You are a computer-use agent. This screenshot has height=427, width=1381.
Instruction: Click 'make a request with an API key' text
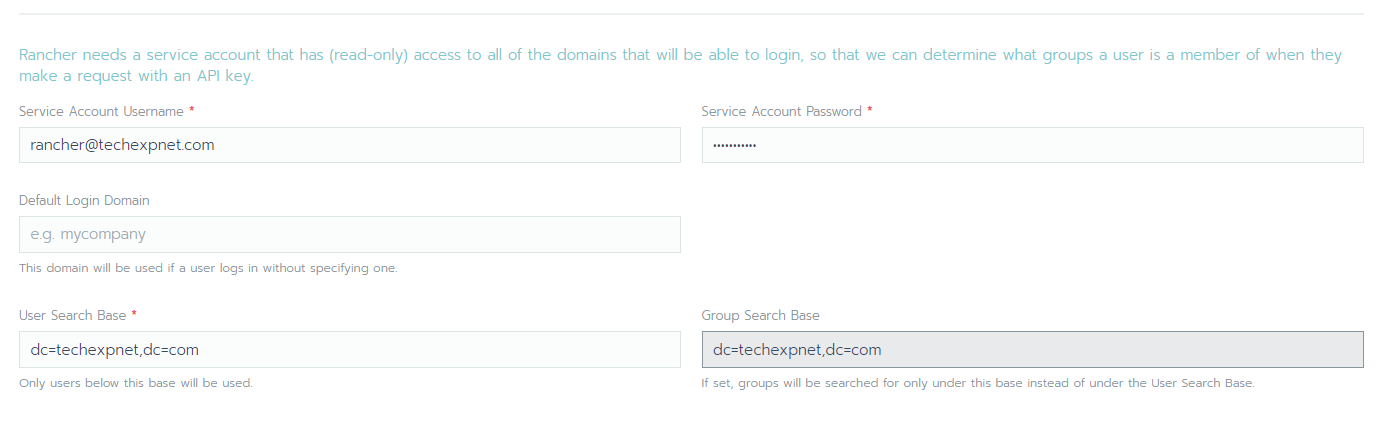pyautogui.click(x=136, y=76)
